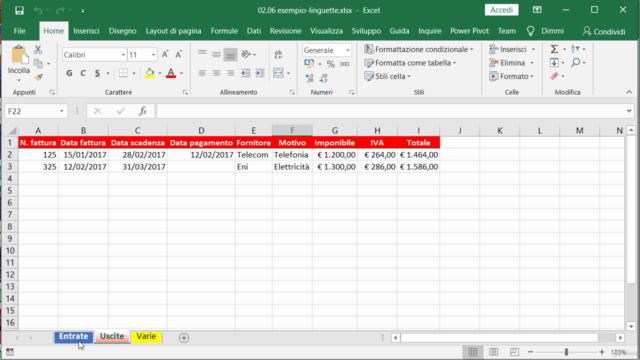This screenshot has width=640, height=360.
Task: Click the thousands separator 000 icon
Action: tap(344, 64)
